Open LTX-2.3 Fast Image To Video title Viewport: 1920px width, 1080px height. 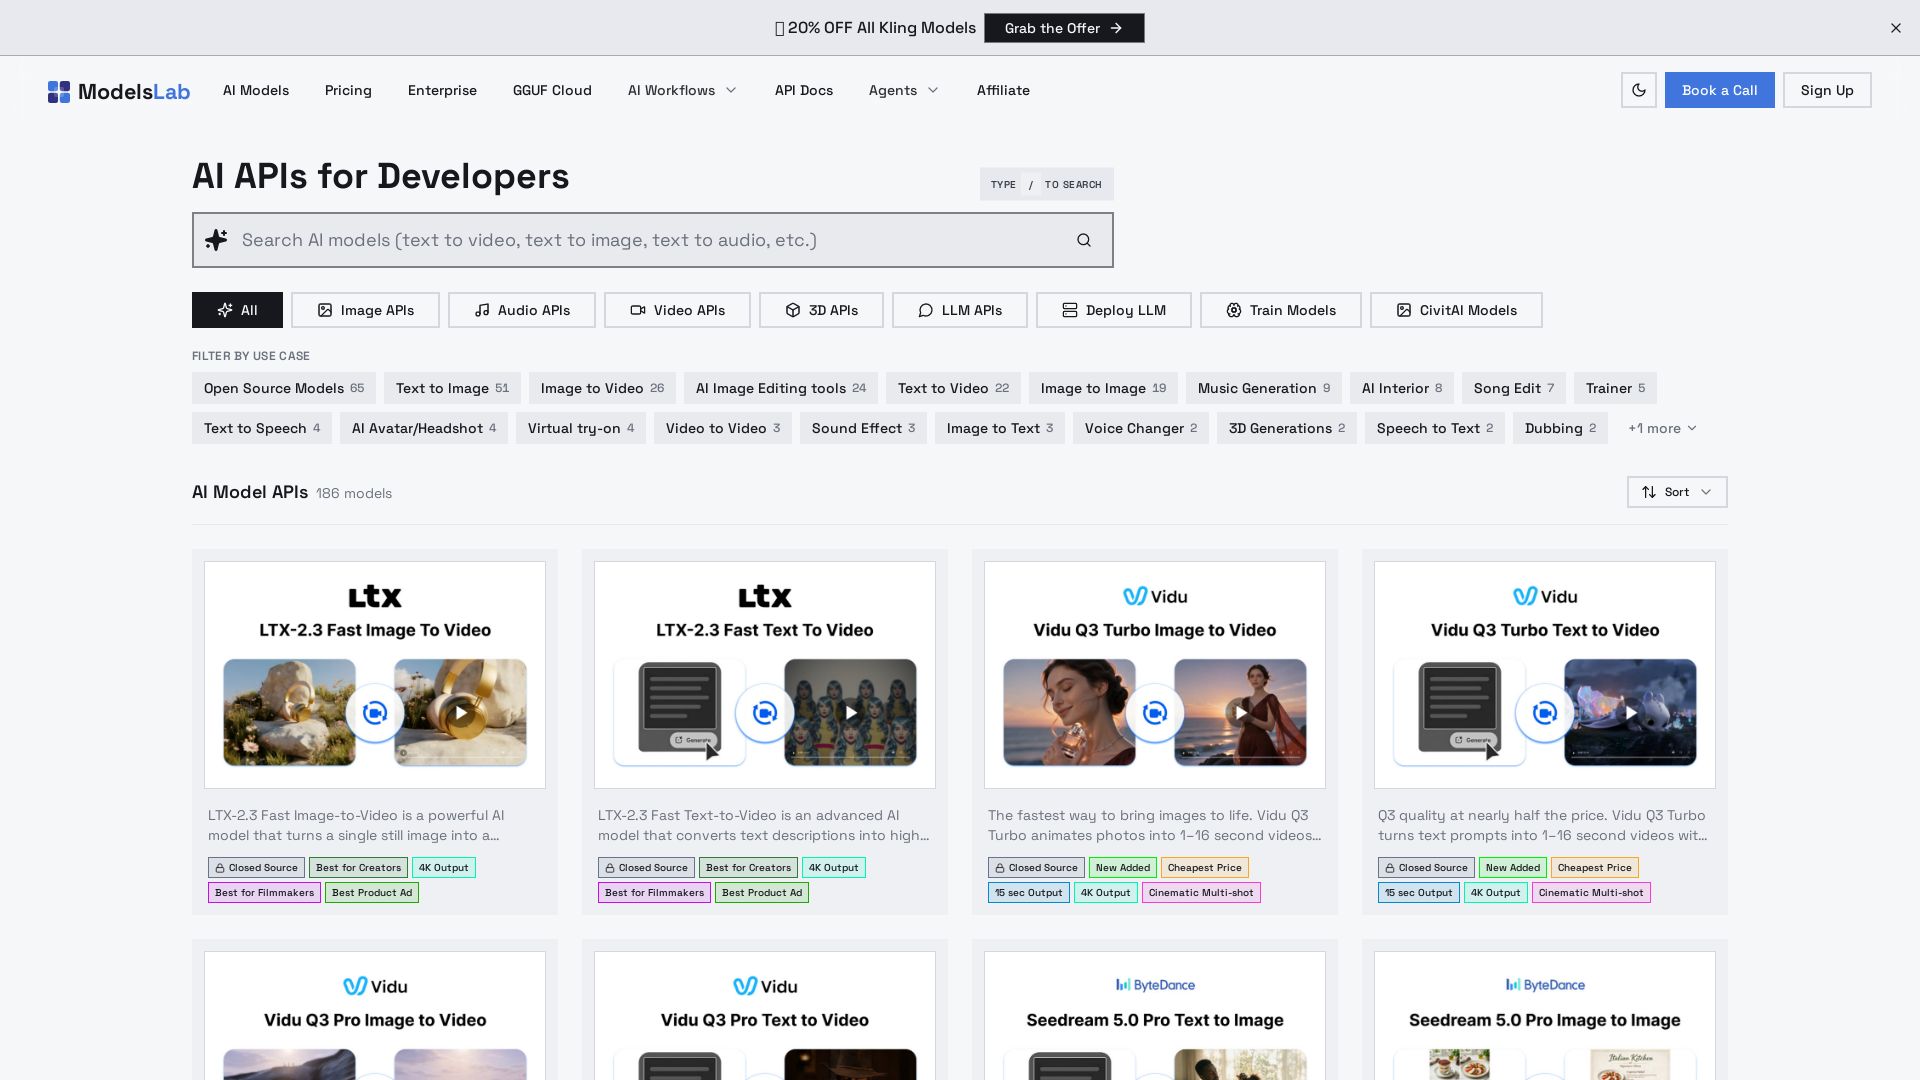pos(375,630)
